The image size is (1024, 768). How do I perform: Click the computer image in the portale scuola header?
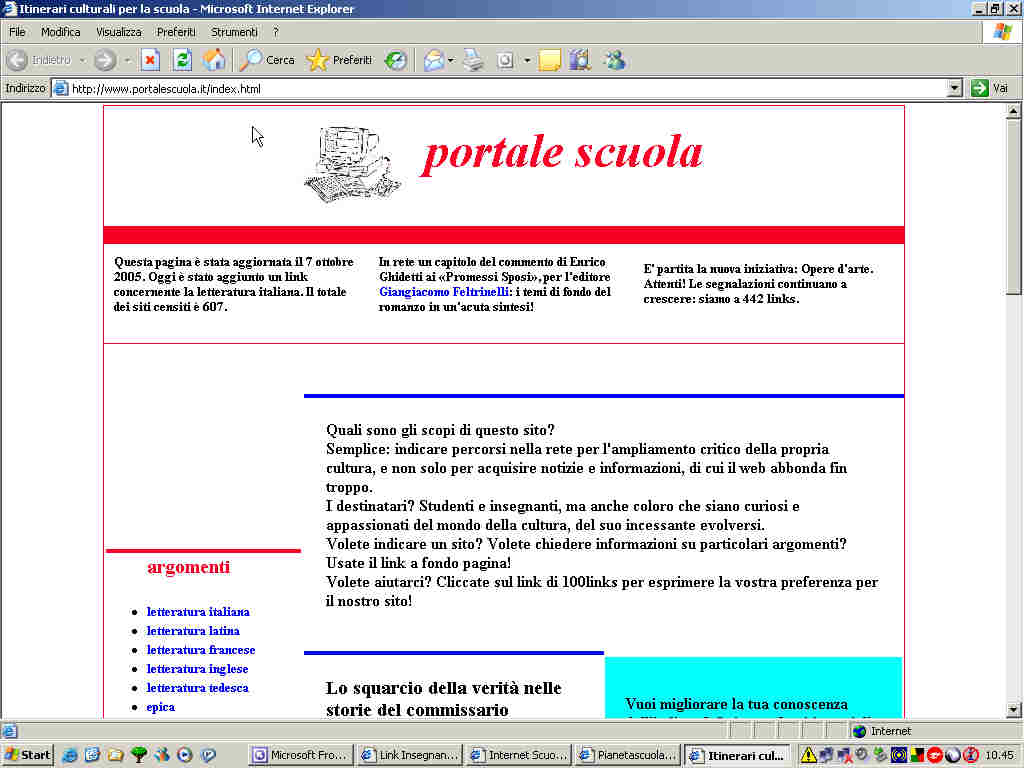[353, 163]
